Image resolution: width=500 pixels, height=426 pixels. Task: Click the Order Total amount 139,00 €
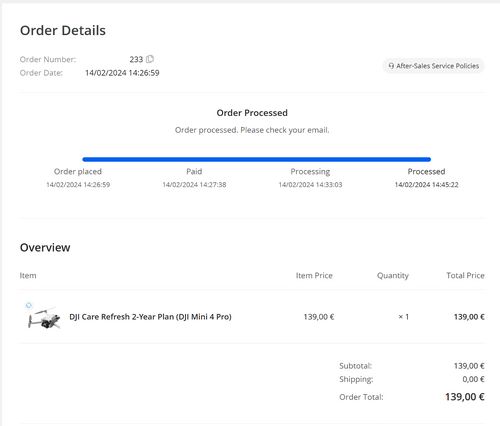pos(465,397)
